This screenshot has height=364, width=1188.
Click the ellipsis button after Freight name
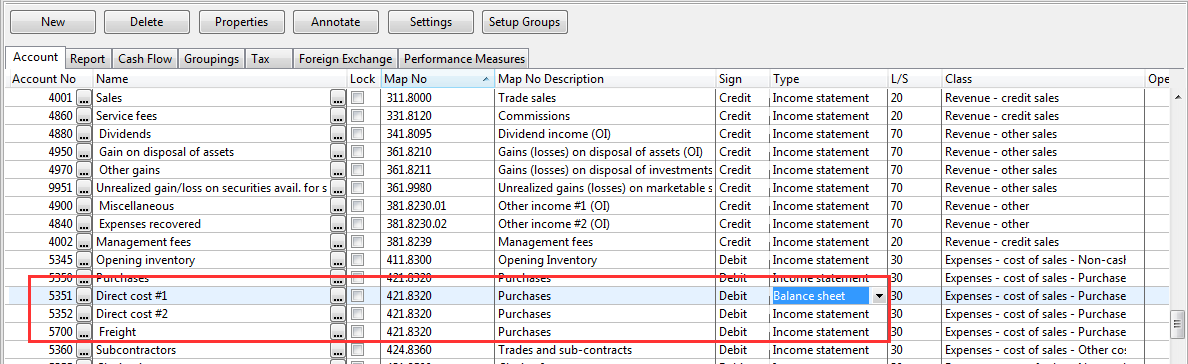338,332
